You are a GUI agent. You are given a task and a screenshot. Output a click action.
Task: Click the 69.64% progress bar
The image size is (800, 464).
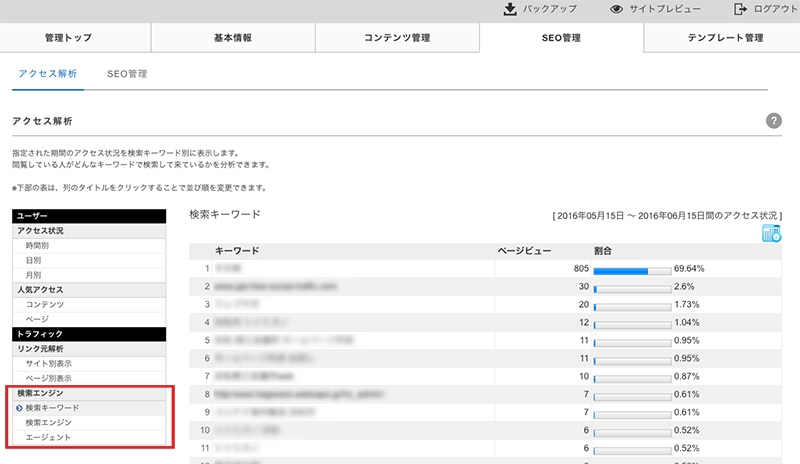(632, 269)
